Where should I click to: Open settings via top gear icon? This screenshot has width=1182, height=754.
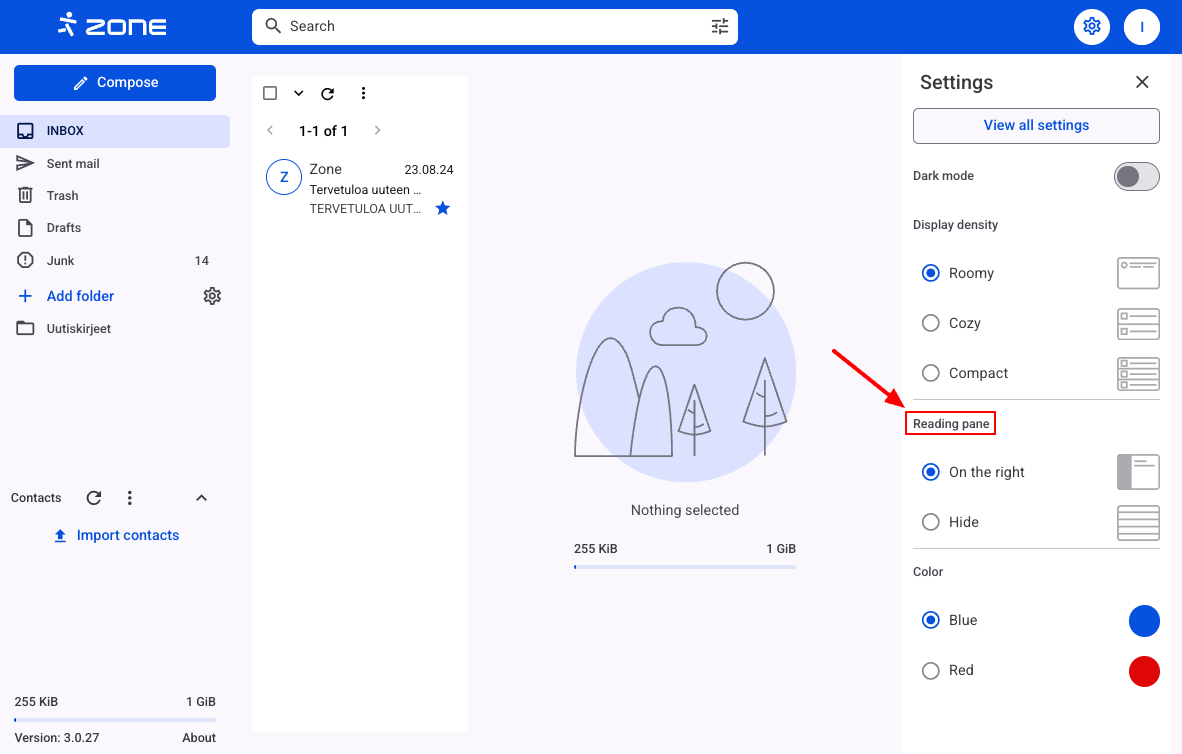point(1092,27)
